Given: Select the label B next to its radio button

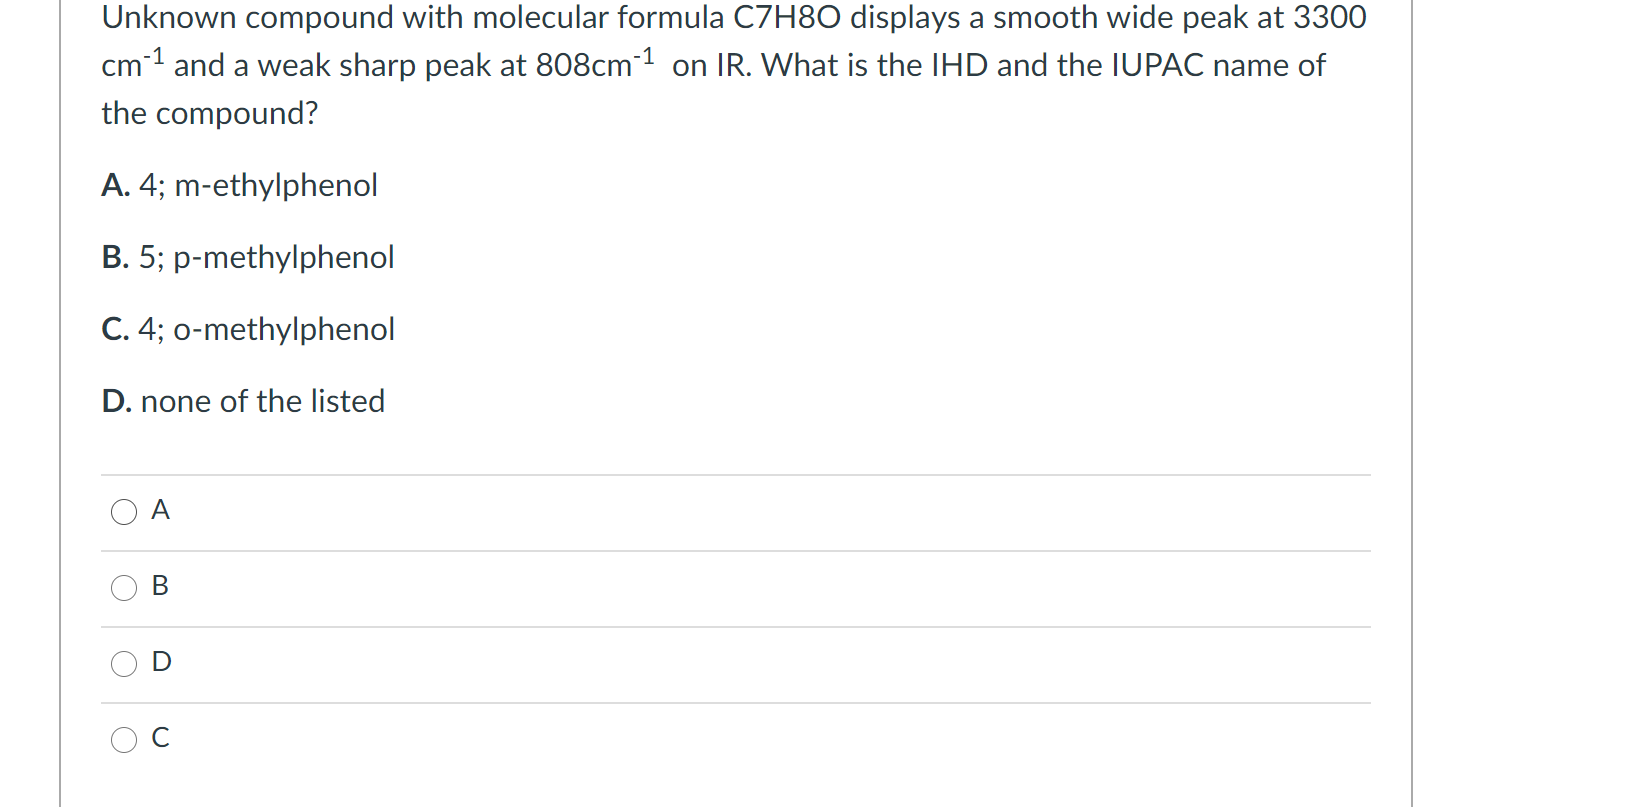Looking at the screenshot, I should [x=160, y=586].
